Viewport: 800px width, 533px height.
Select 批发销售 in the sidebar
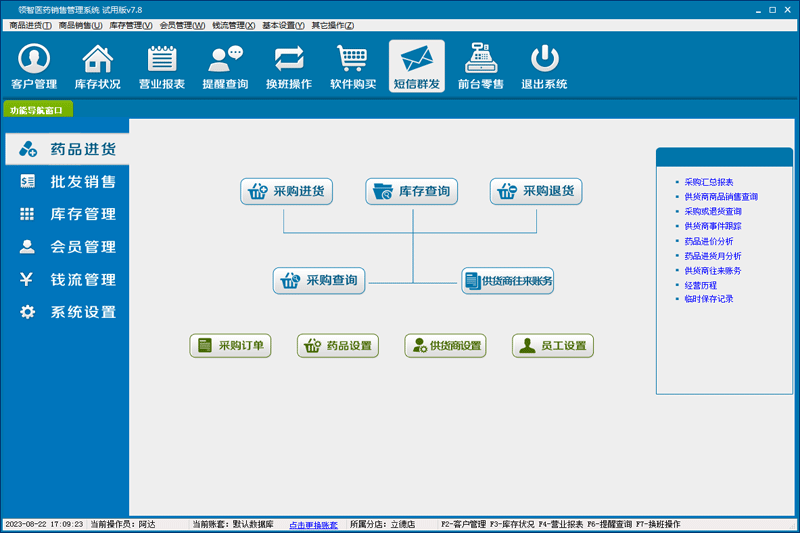point(67,182)
